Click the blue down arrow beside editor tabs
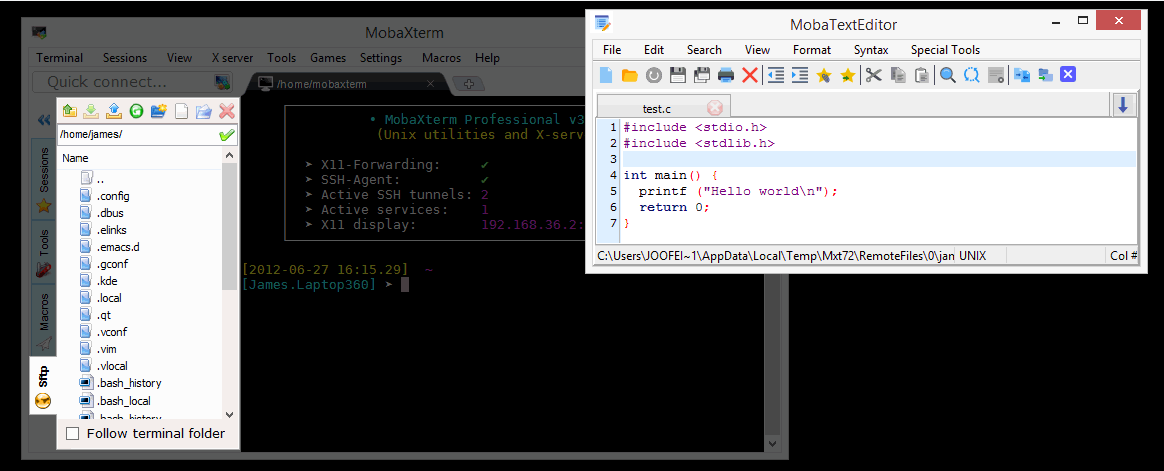This screenshot has height=471, width=1164. (1123, 105)
